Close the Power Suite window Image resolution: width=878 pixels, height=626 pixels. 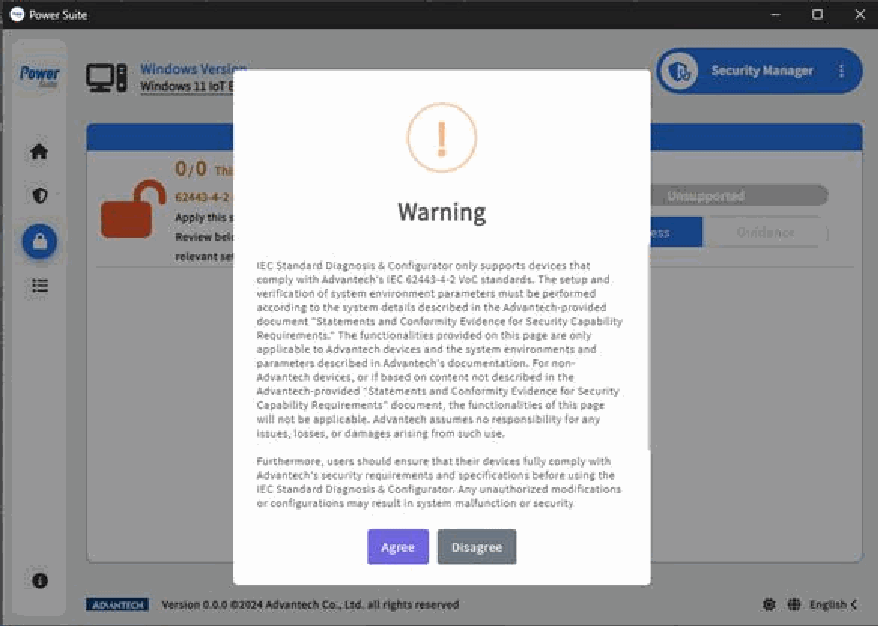860,15
